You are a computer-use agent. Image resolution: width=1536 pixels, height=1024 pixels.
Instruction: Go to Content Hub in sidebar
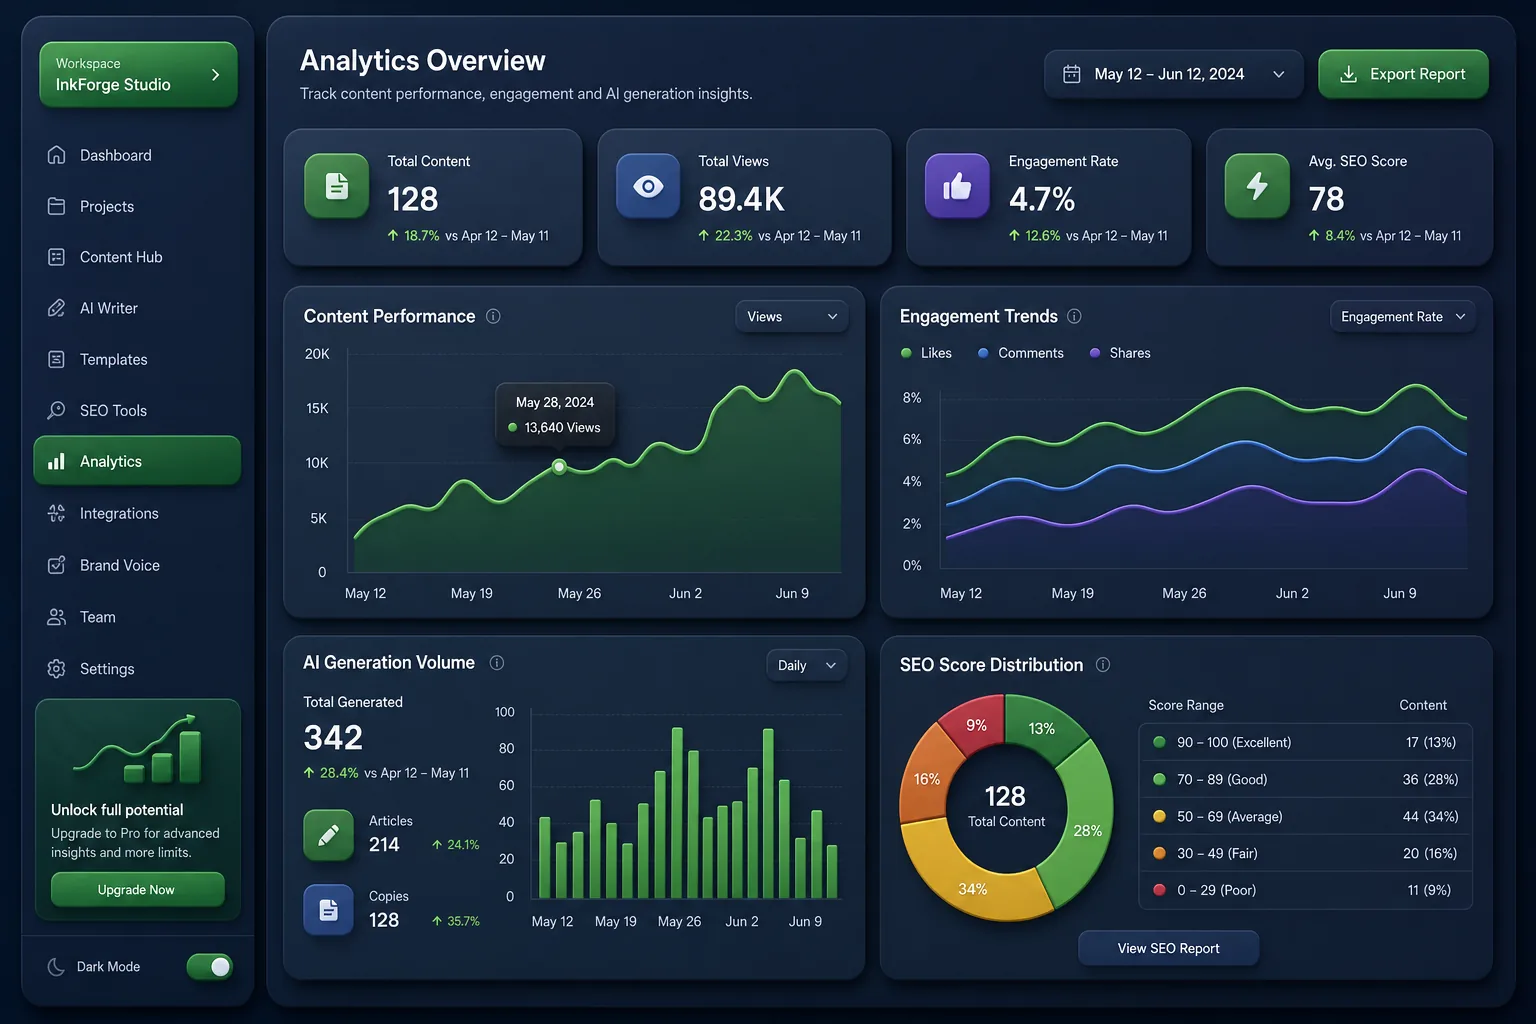pos(137,257)
